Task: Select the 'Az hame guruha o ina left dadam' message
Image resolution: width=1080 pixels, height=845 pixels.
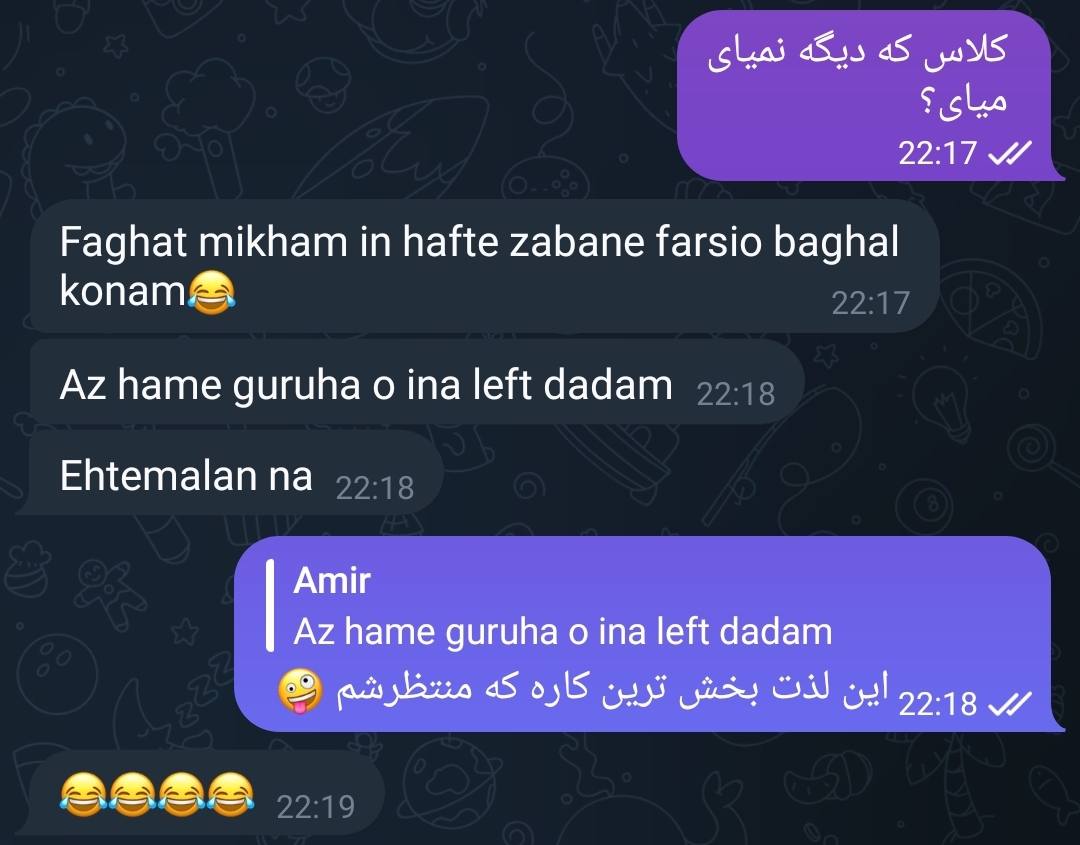Action: click(417, 383)
